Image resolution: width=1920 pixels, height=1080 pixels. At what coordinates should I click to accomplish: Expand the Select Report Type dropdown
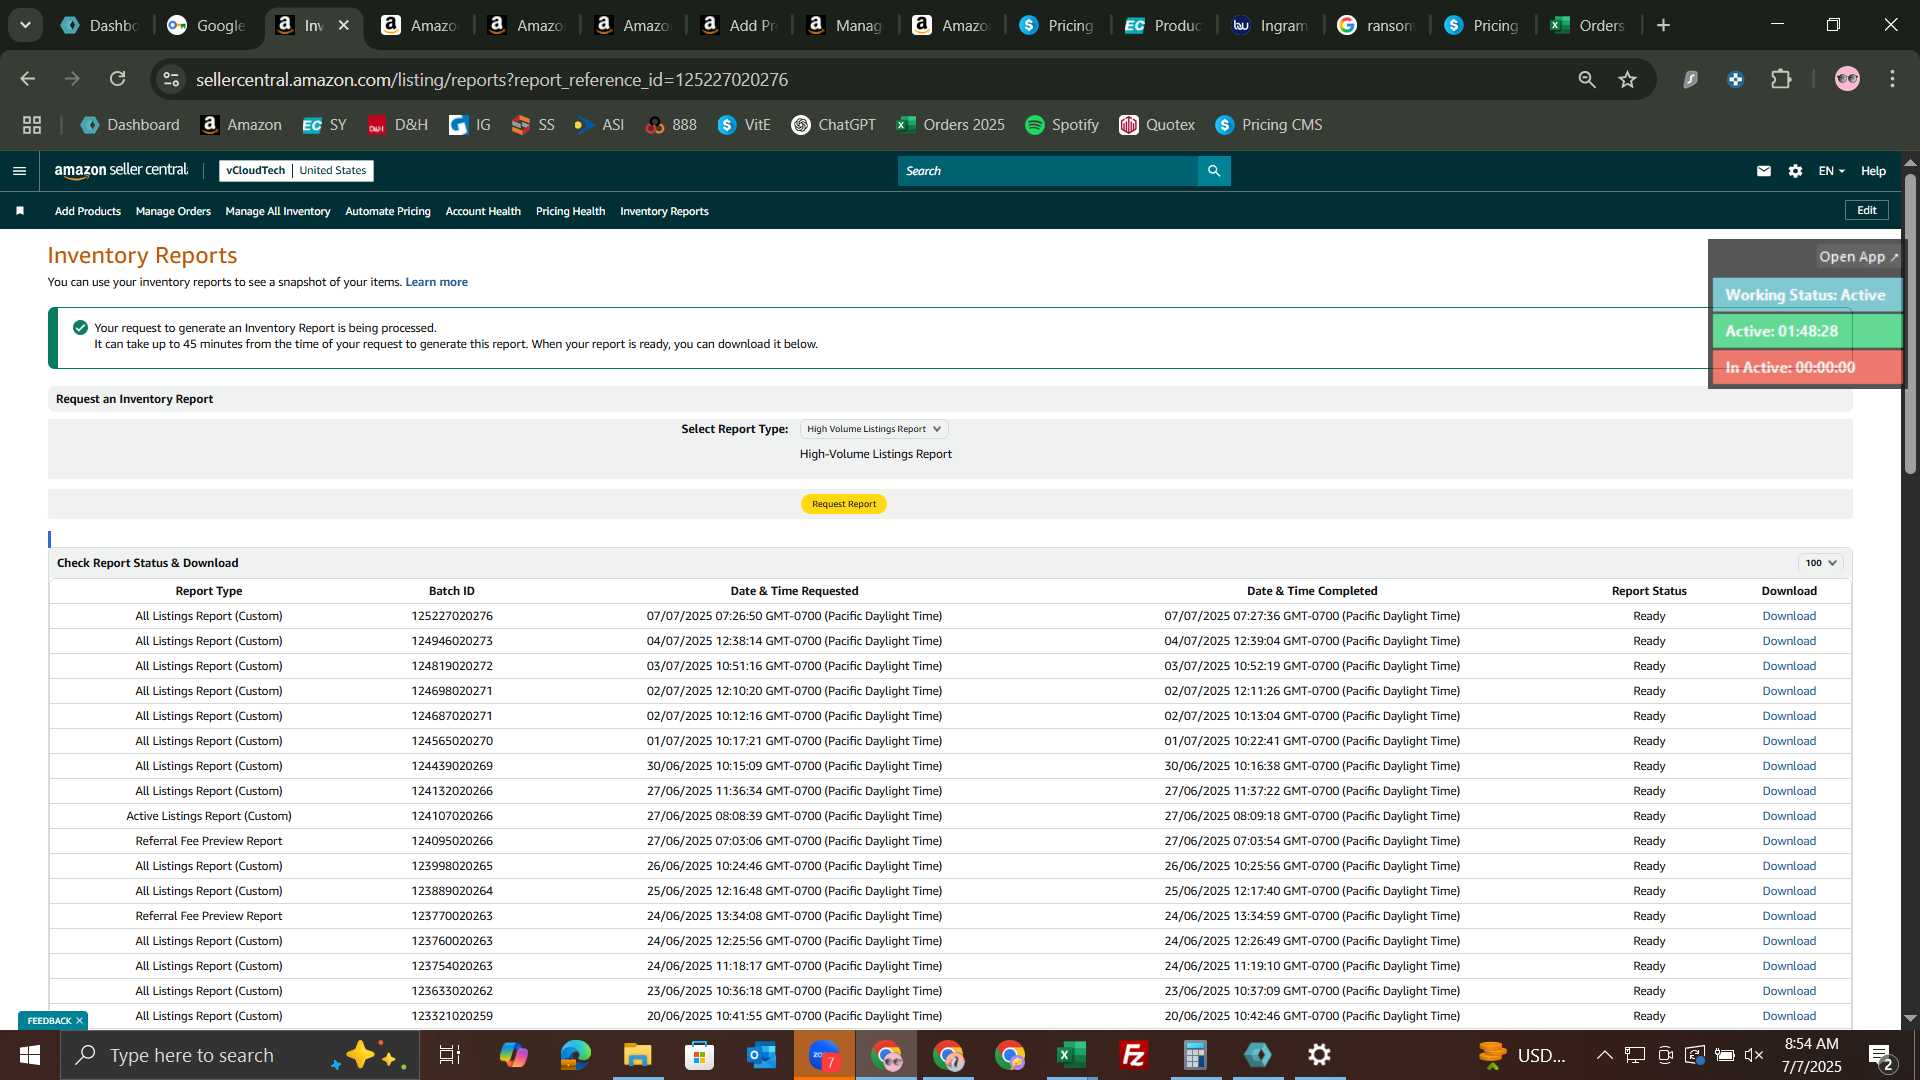874,429
